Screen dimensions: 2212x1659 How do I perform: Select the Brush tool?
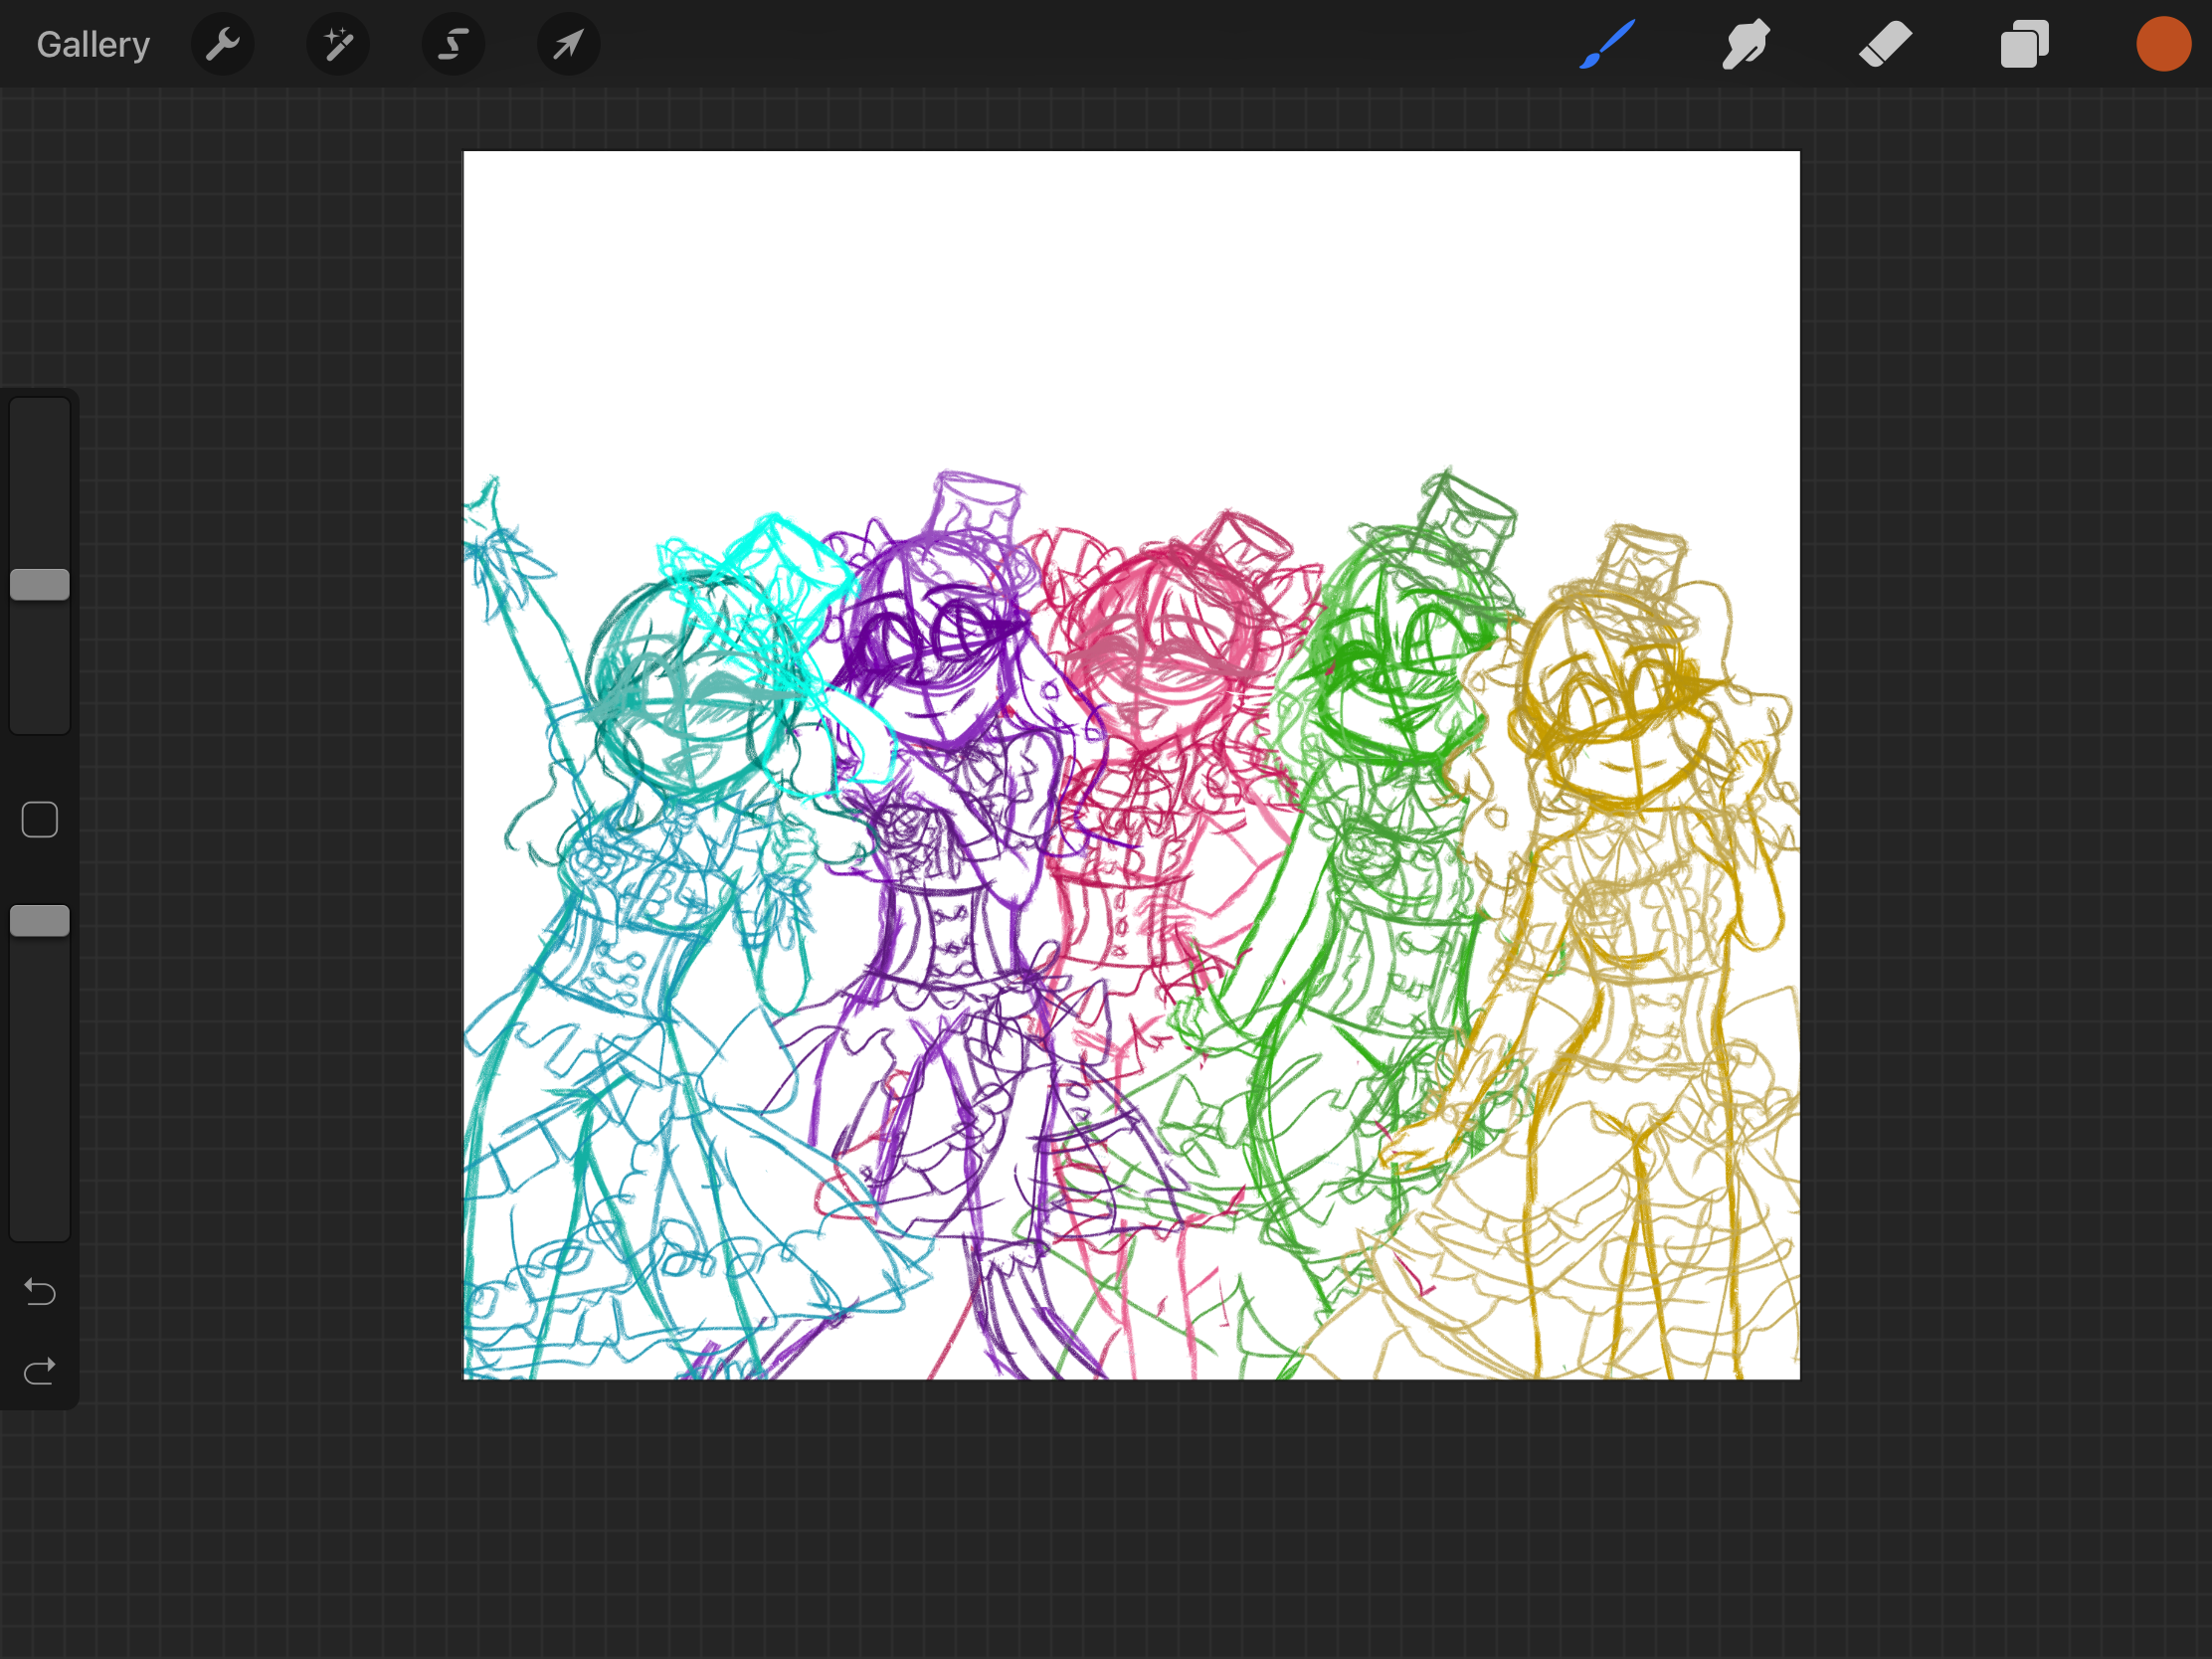click(1607, 44)
